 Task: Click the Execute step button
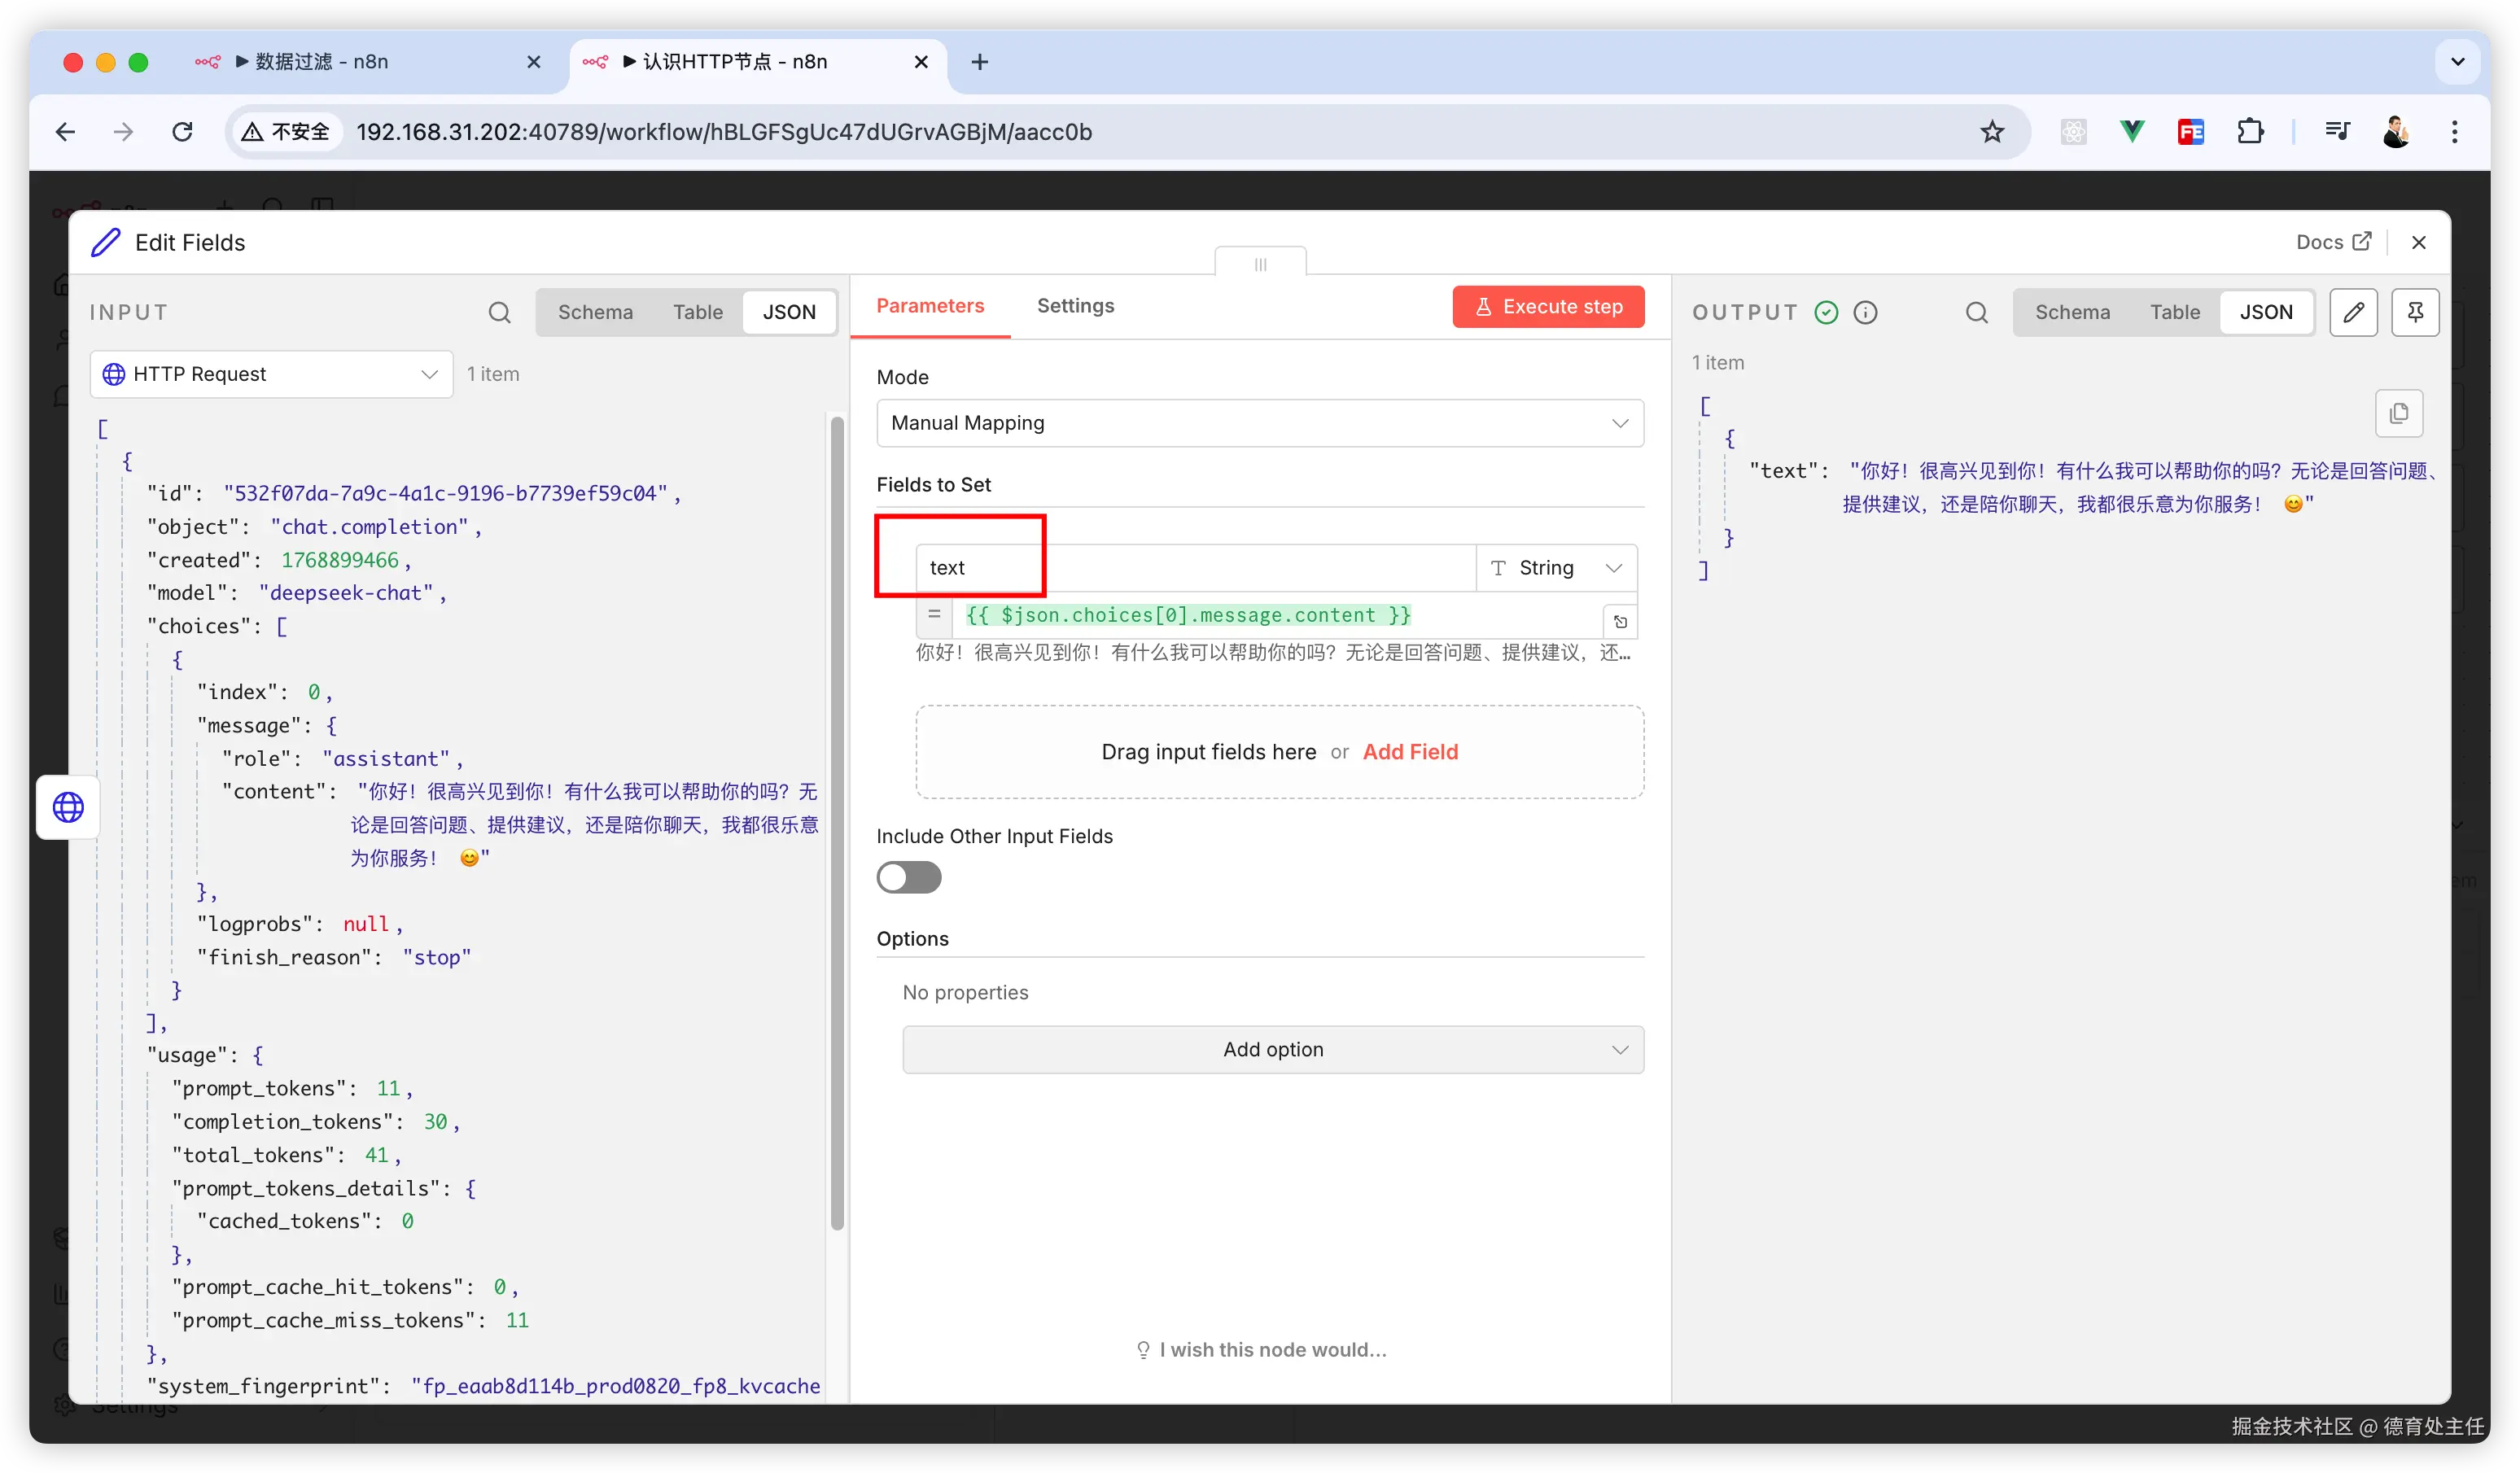(1547, 307)
